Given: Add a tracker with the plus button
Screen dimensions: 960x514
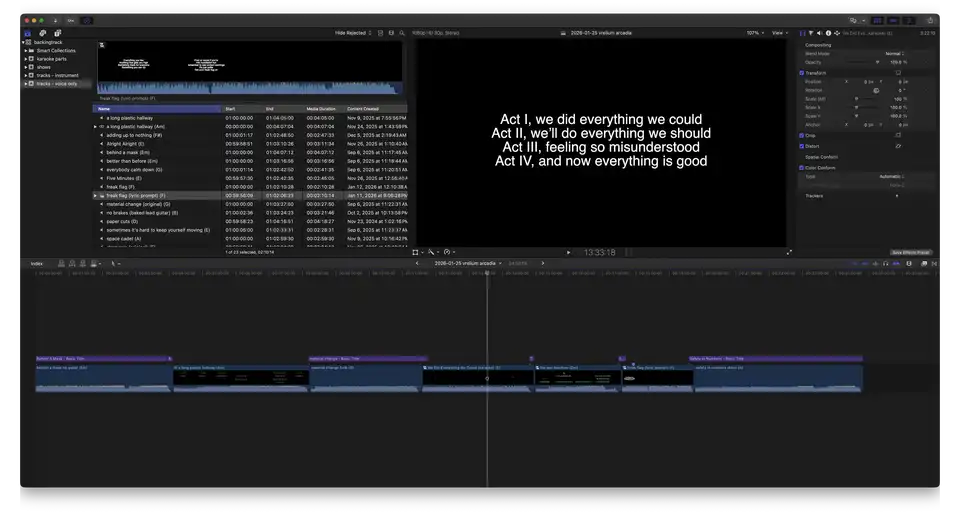Looking at the screenshot, I should [897, 196].
